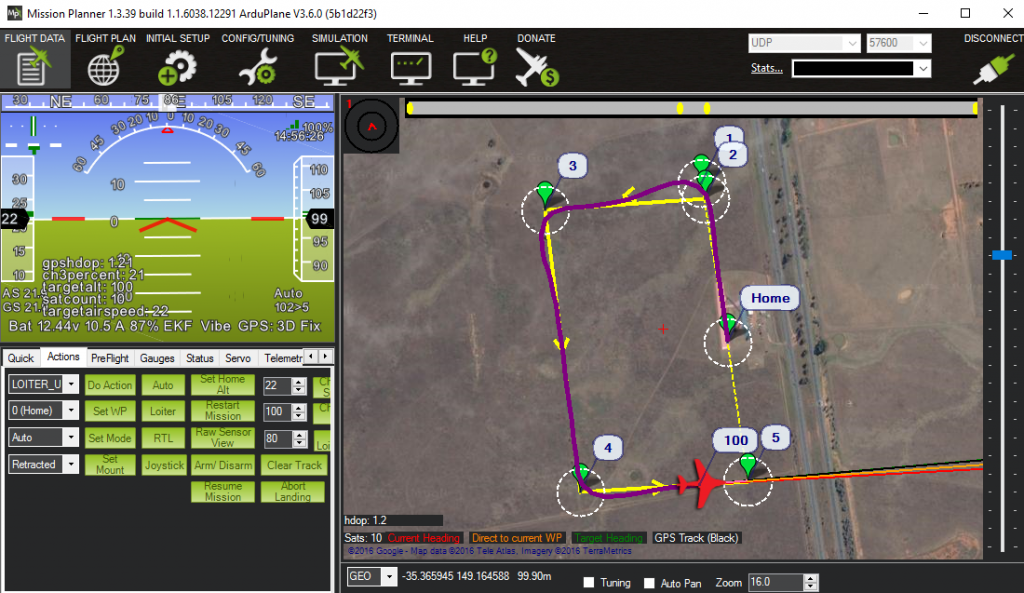Open the Terminal monitor icon
The height and width of the screenshot is (593, 1024).
coord(410,69)
